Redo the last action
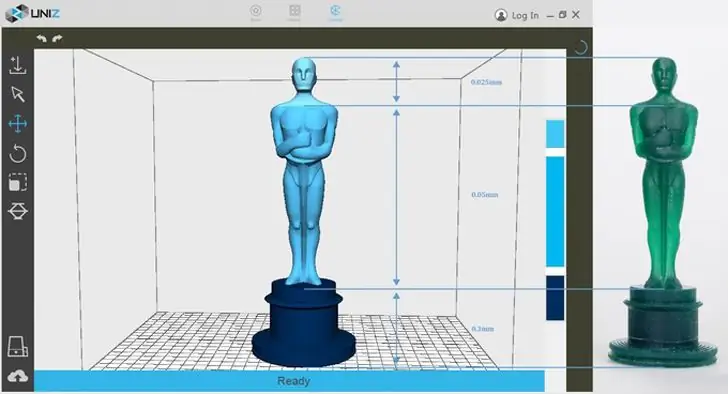The image size is (728, 394). point(57,39)
